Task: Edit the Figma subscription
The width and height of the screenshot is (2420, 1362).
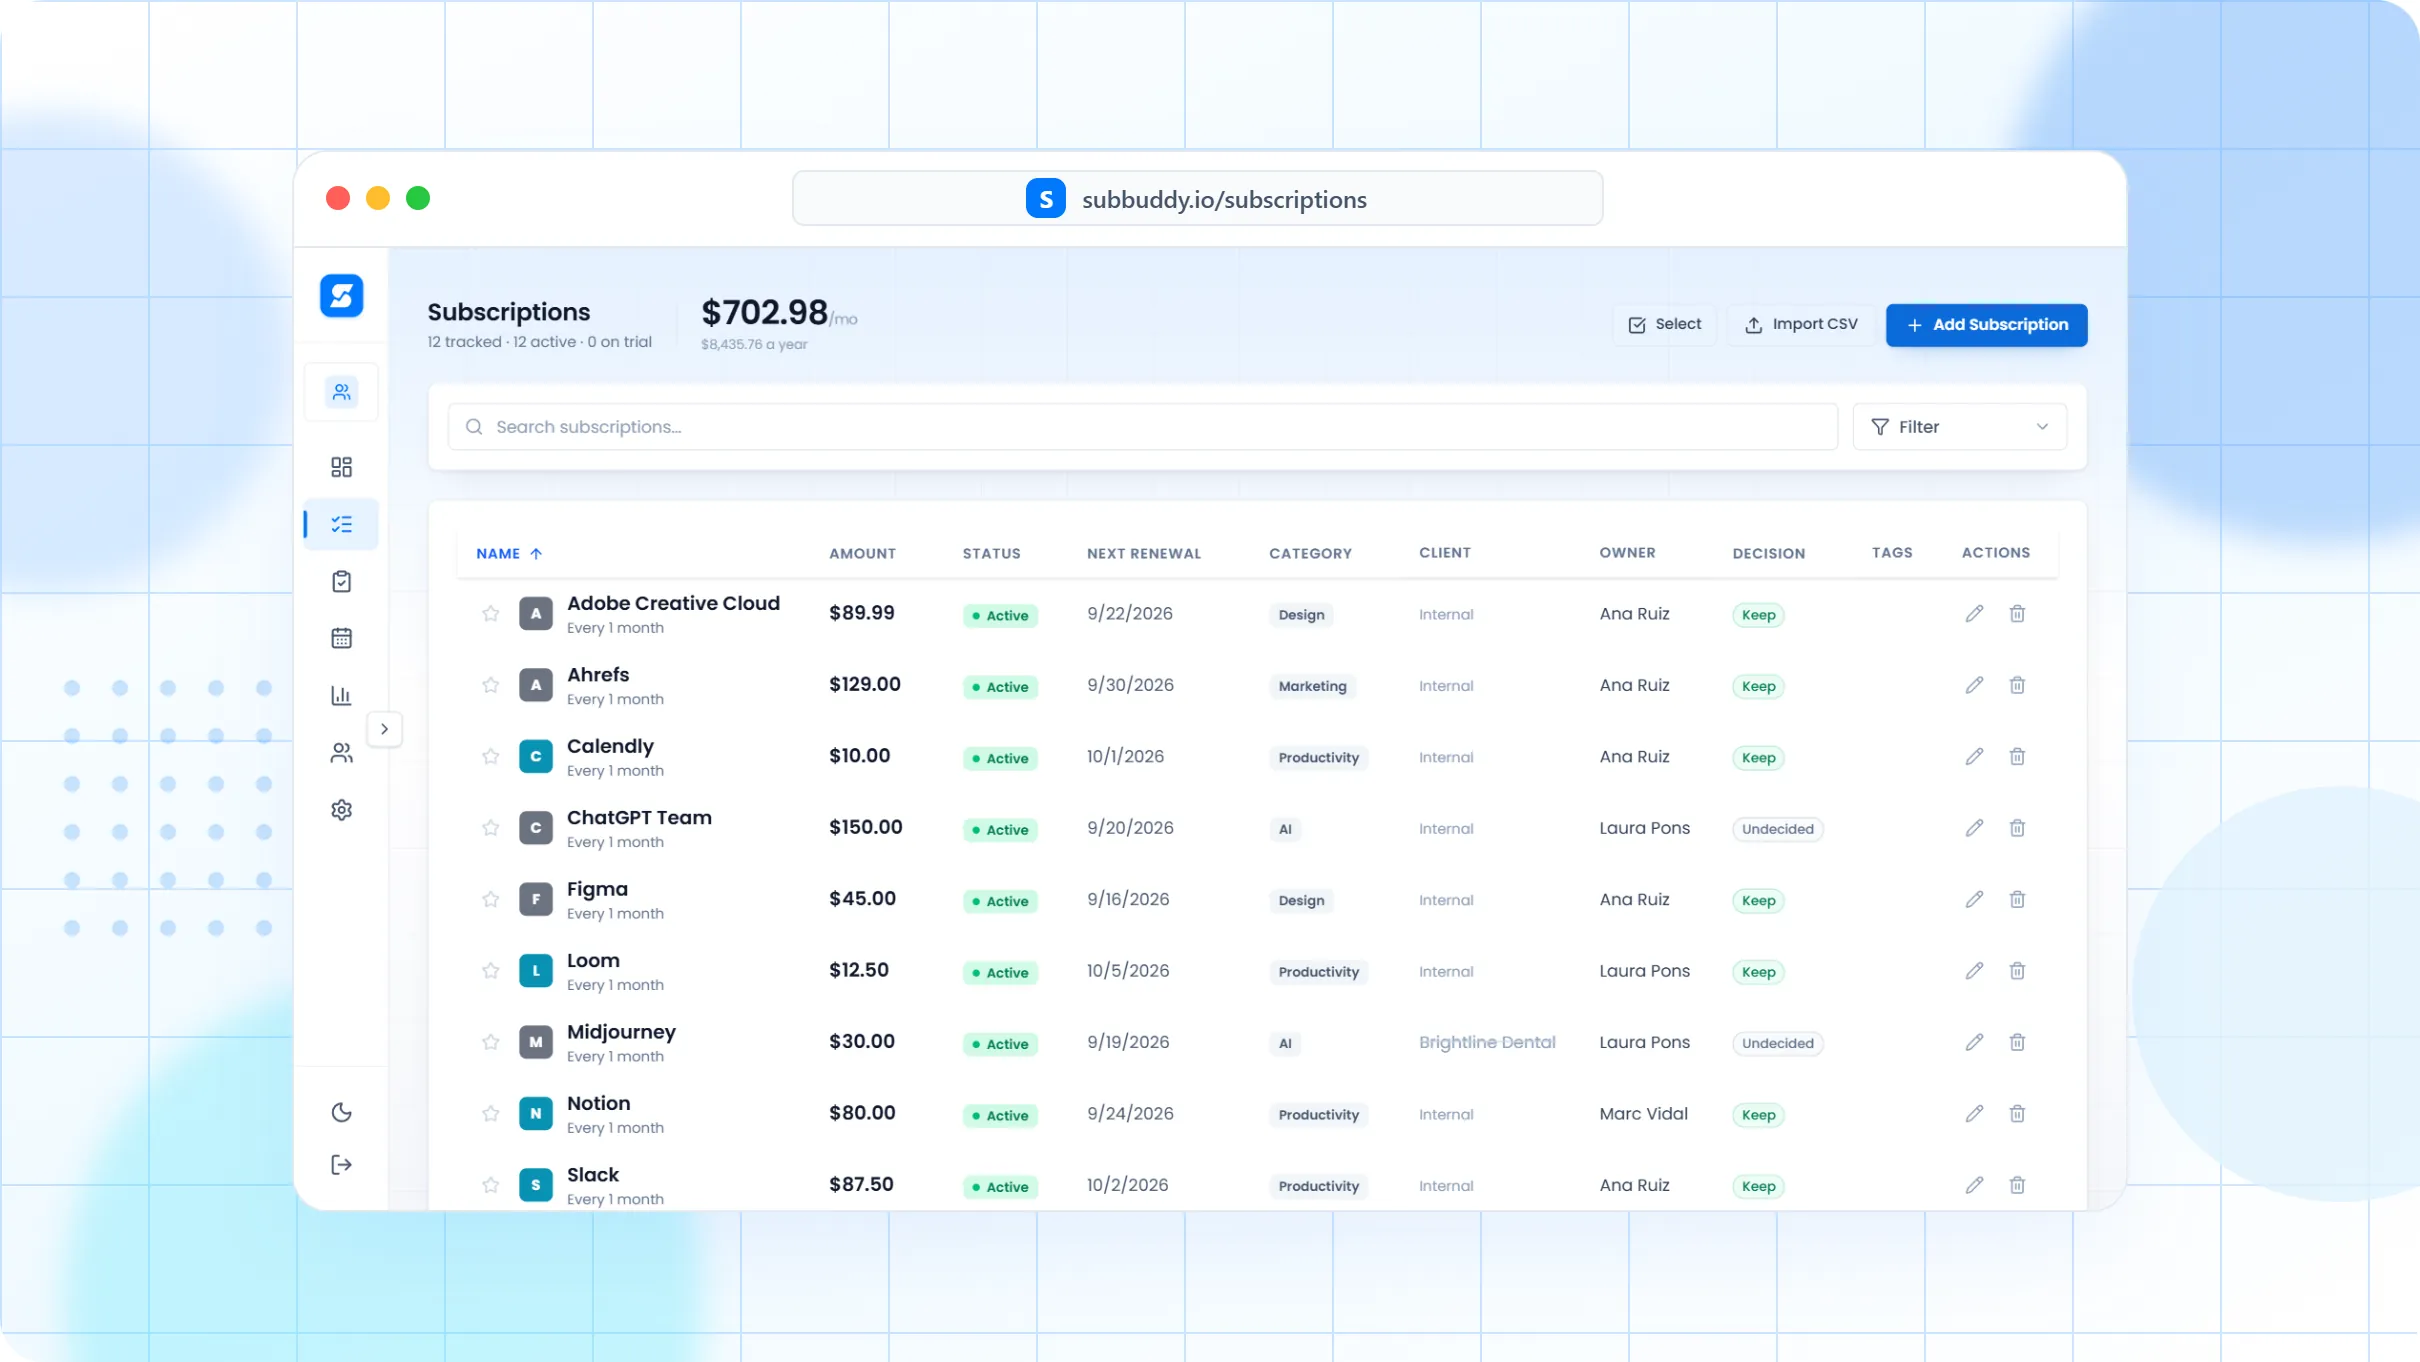Action: click(1974, 900)
